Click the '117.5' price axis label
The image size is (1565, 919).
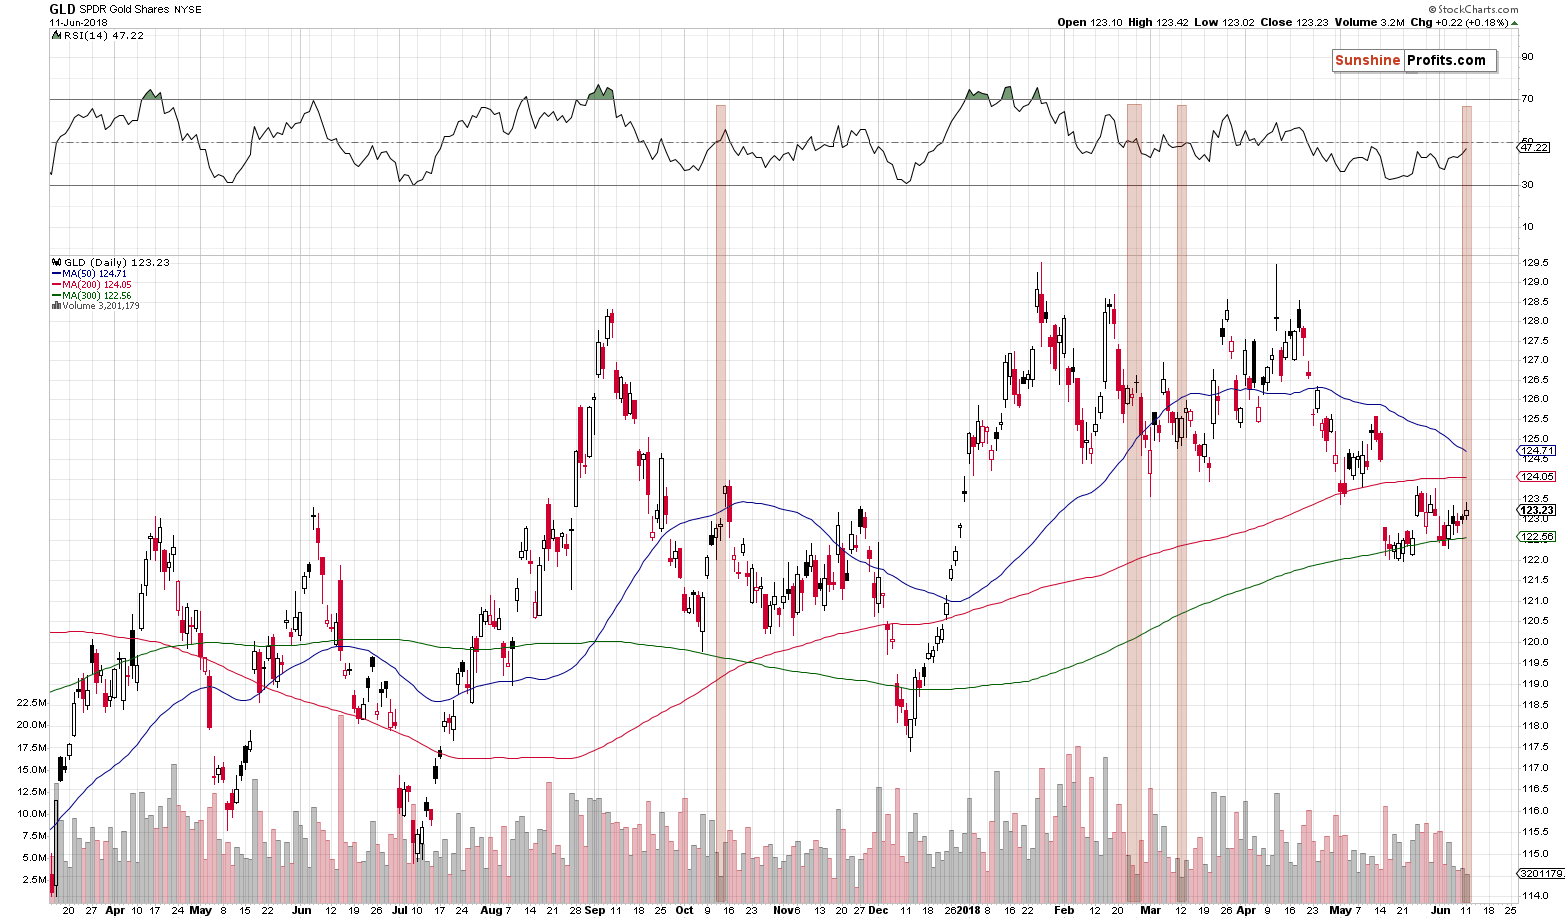click(x=1535, y=747)
